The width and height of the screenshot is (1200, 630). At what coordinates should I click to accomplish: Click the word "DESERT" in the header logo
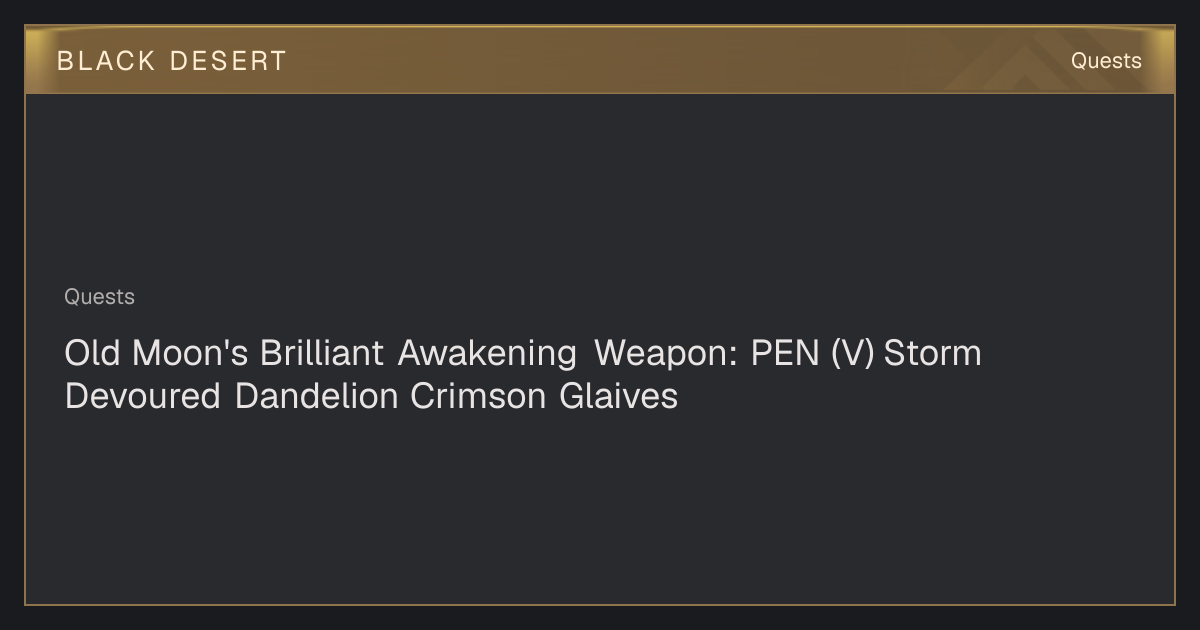click(228, 61)
